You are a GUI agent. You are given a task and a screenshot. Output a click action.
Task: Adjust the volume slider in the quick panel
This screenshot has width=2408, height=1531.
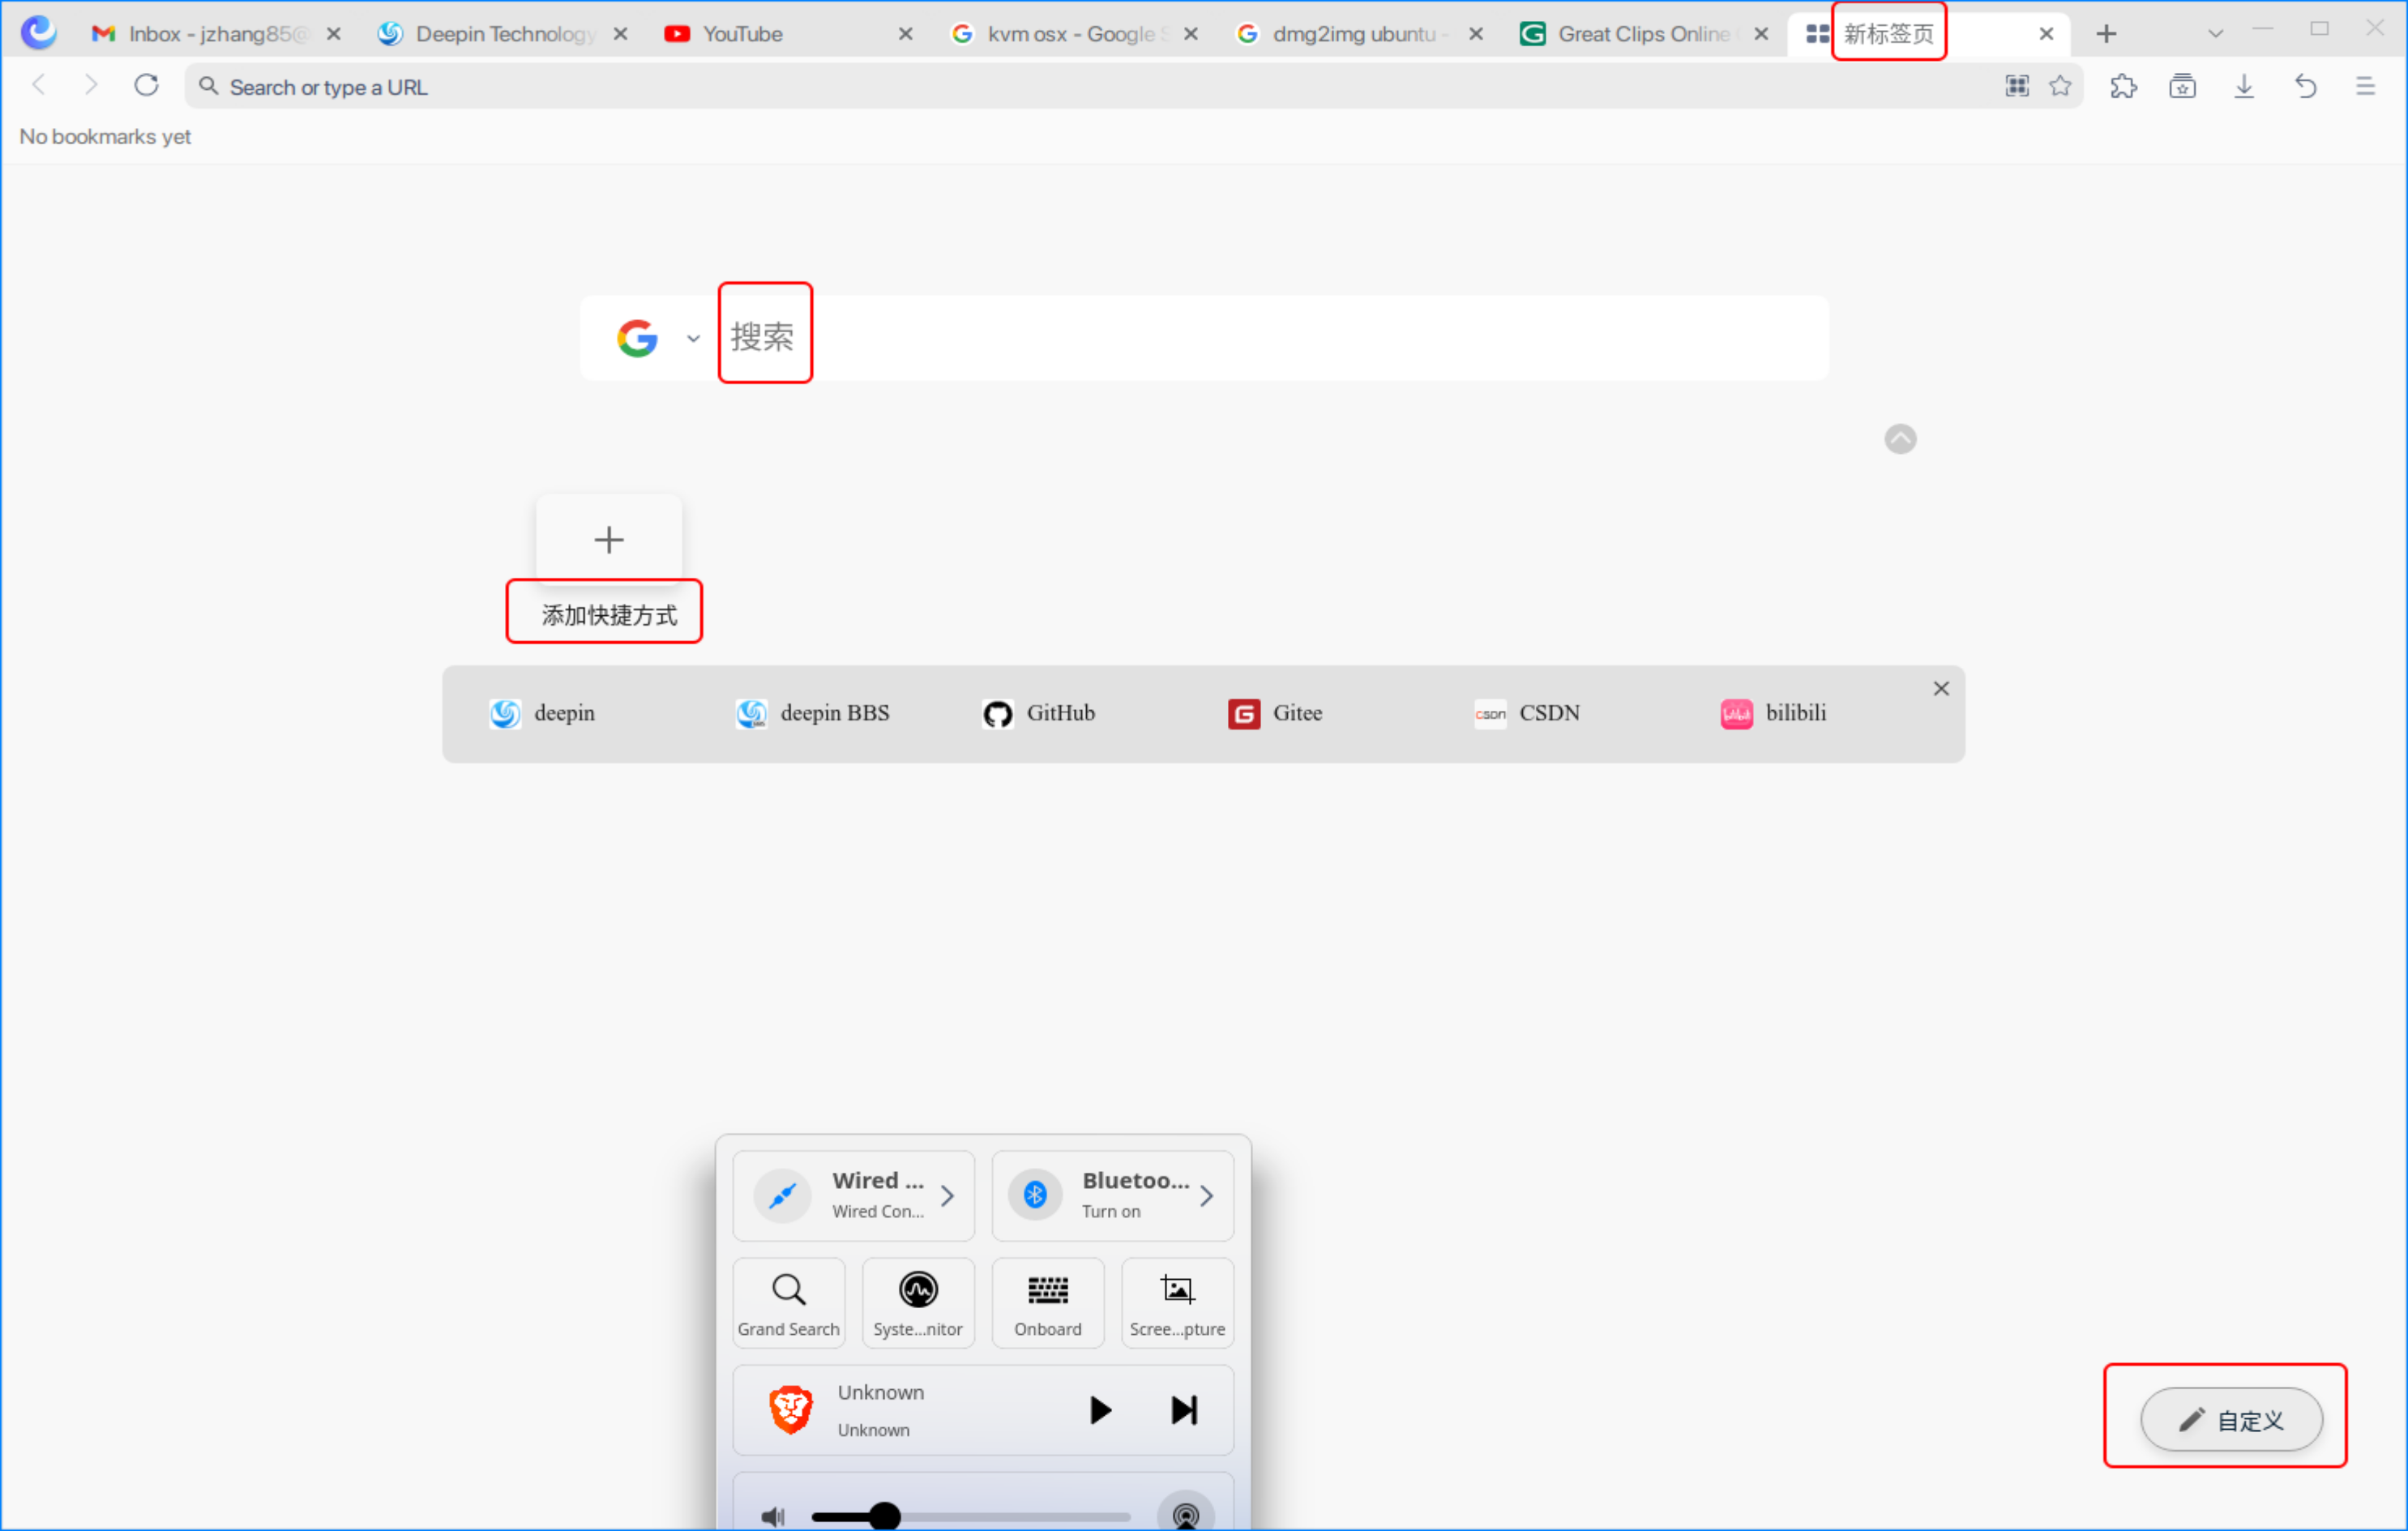coord(970,1517)
